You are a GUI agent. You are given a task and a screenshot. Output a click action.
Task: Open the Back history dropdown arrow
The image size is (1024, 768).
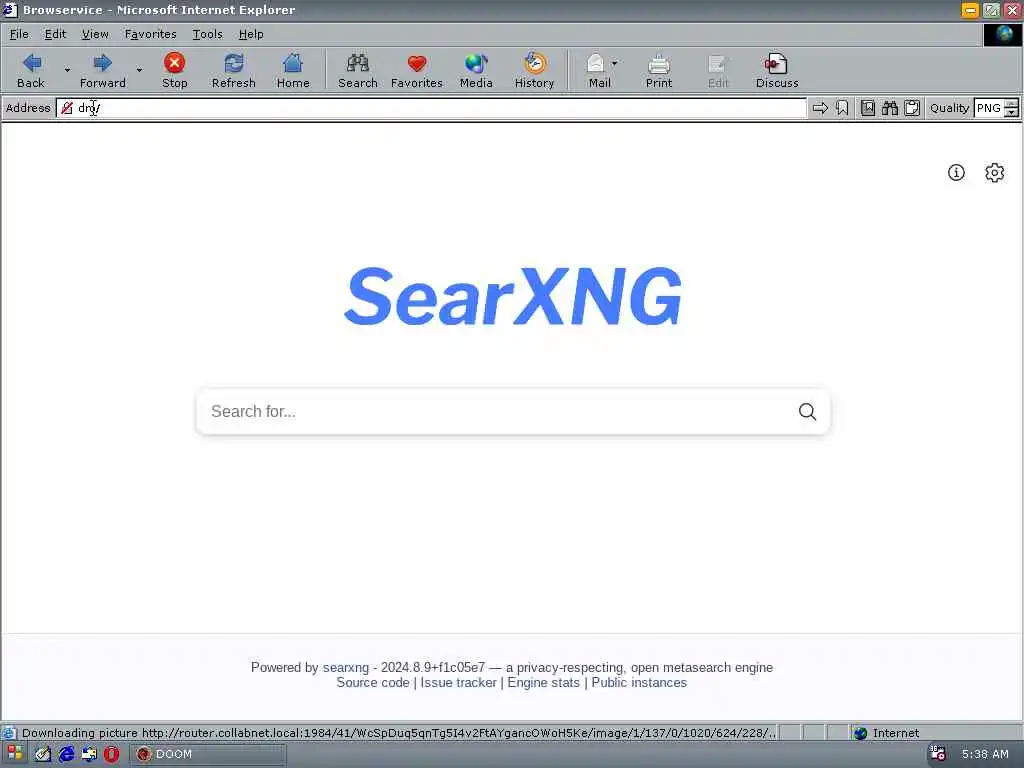pyautogui.click(x=67, y=71)
